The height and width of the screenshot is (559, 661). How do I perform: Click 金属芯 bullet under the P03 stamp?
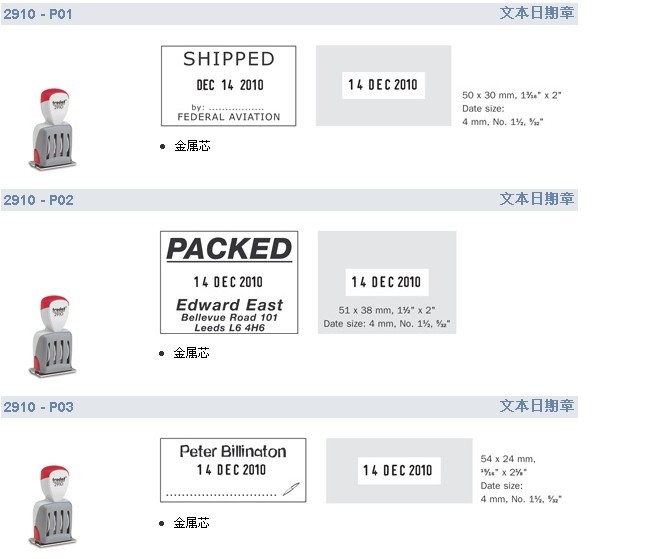tap(191, 523)
